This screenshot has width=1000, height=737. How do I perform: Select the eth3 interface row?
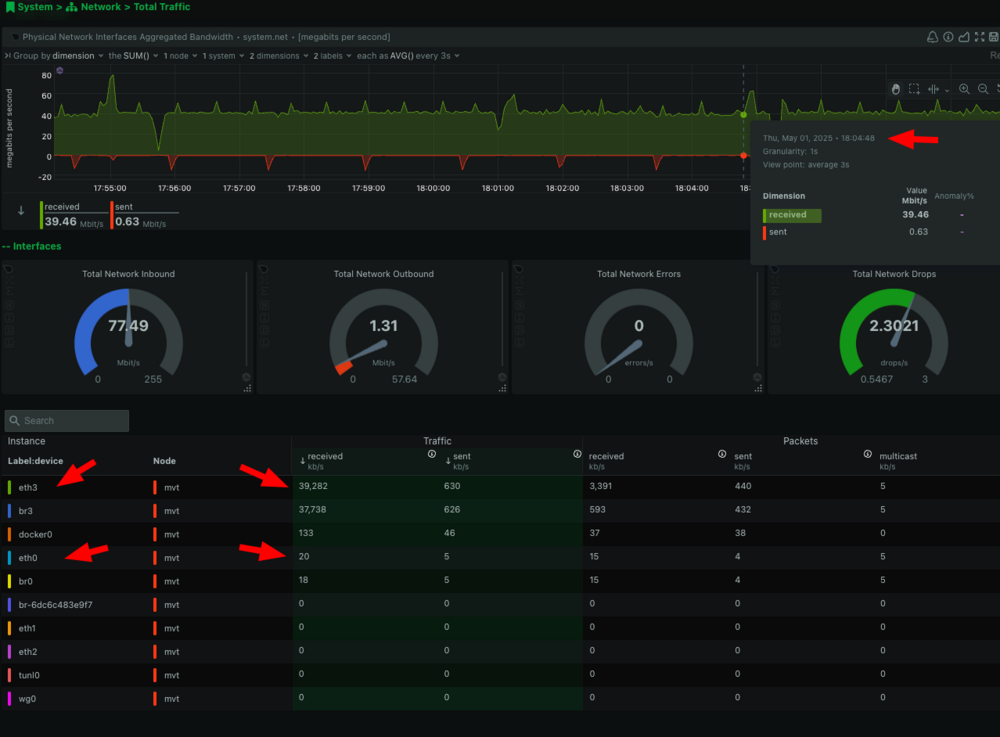[500, 487]
